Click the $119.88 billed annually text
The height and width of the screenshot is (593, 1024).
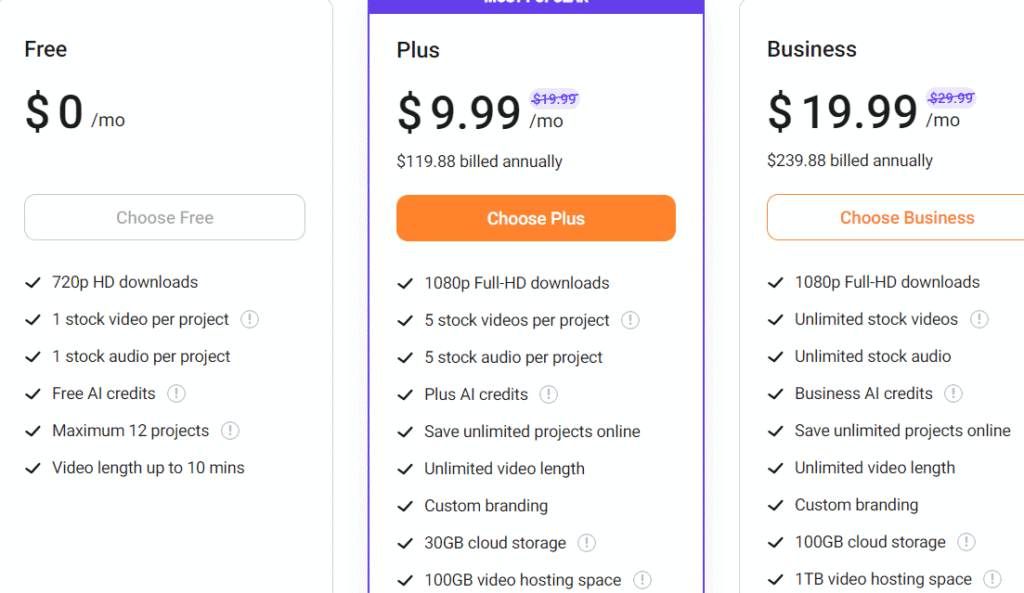point(479,162)
